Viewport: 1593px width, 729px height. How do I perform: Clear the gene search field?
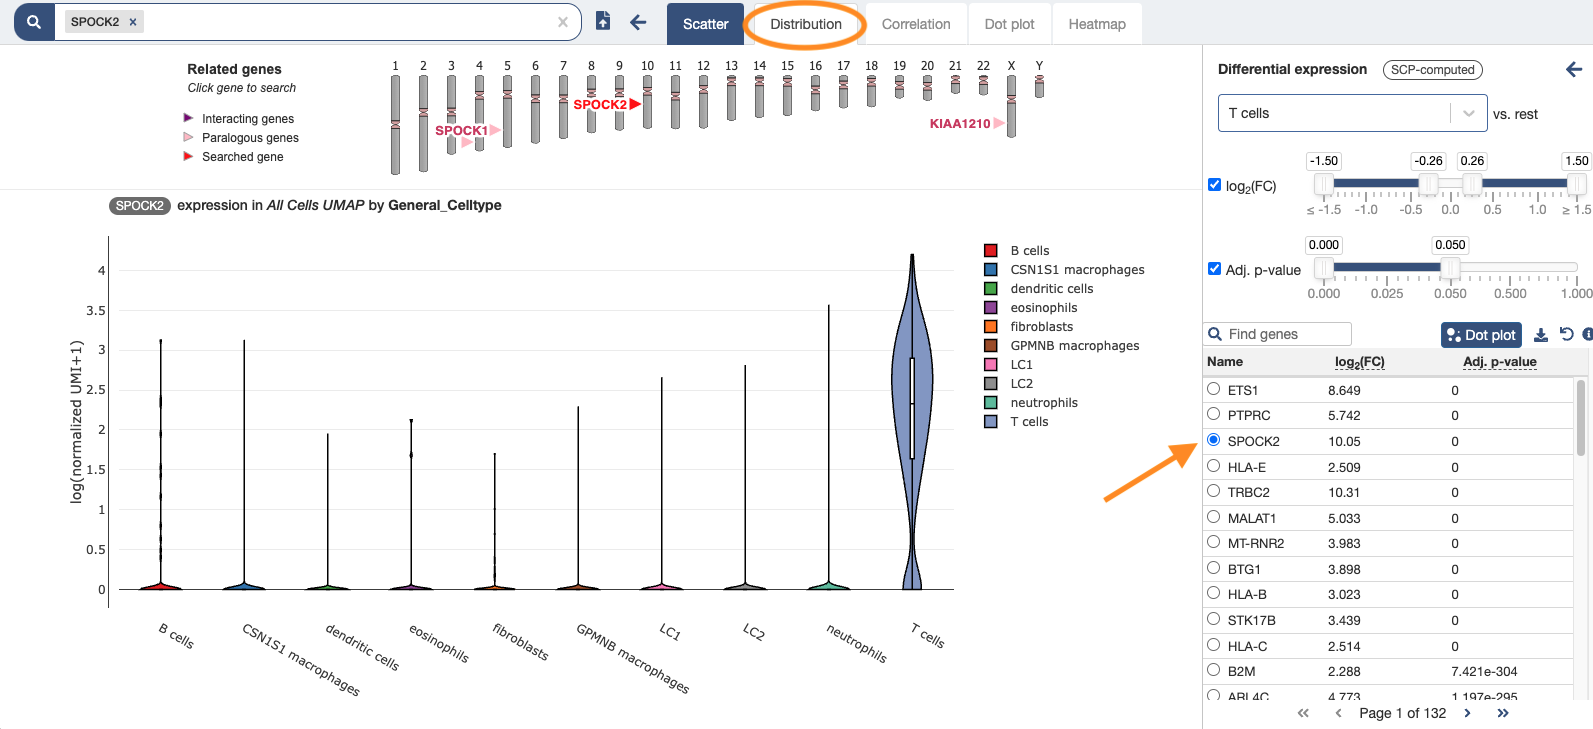pos(563,22)
